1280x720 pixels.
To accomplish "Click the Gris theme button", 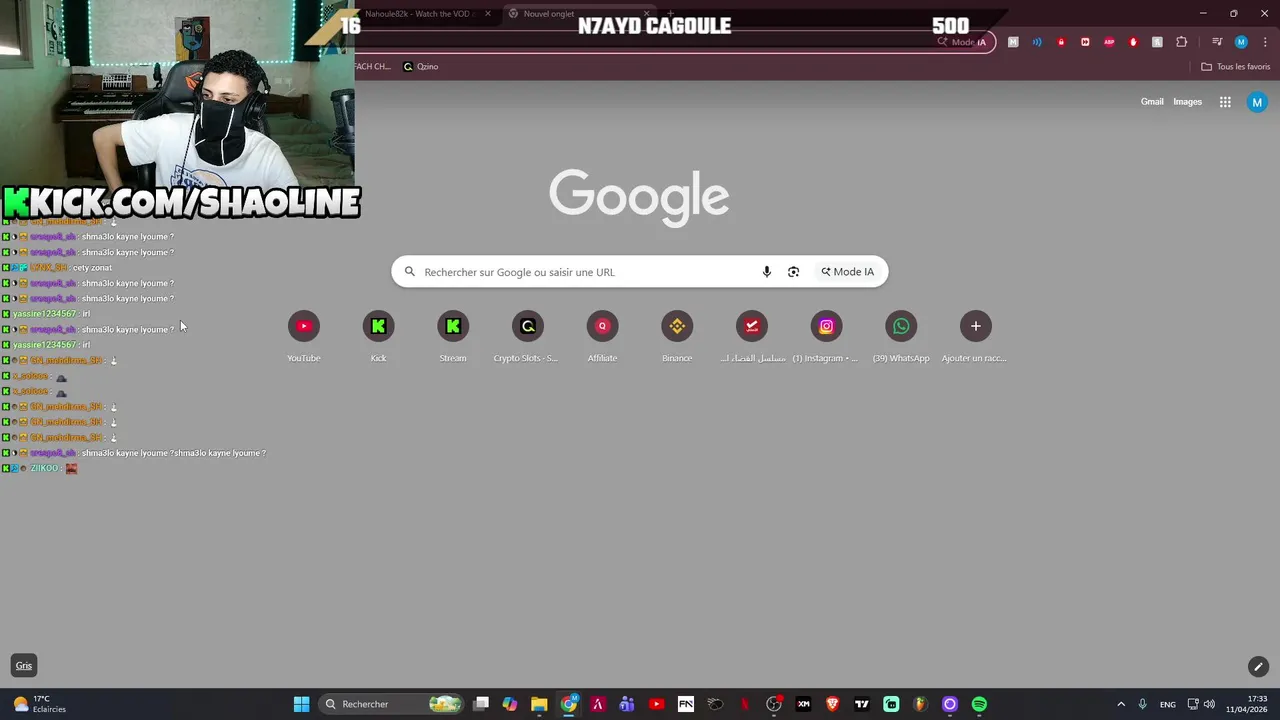I will click(24, 666).
